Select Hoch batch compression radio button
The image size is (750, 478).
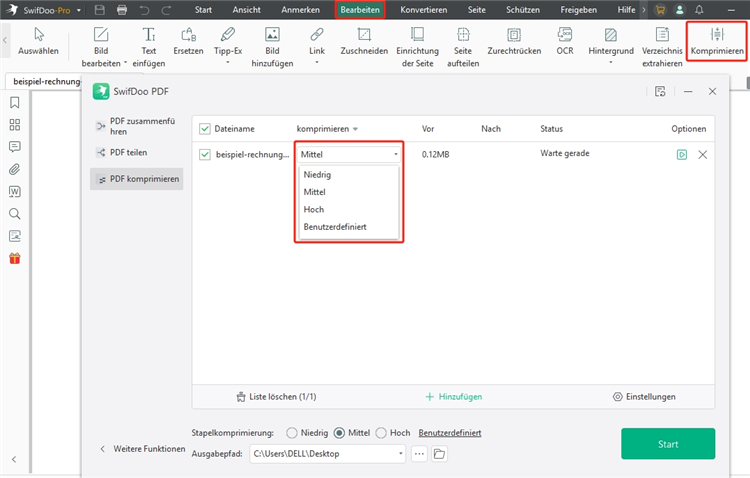381,433
